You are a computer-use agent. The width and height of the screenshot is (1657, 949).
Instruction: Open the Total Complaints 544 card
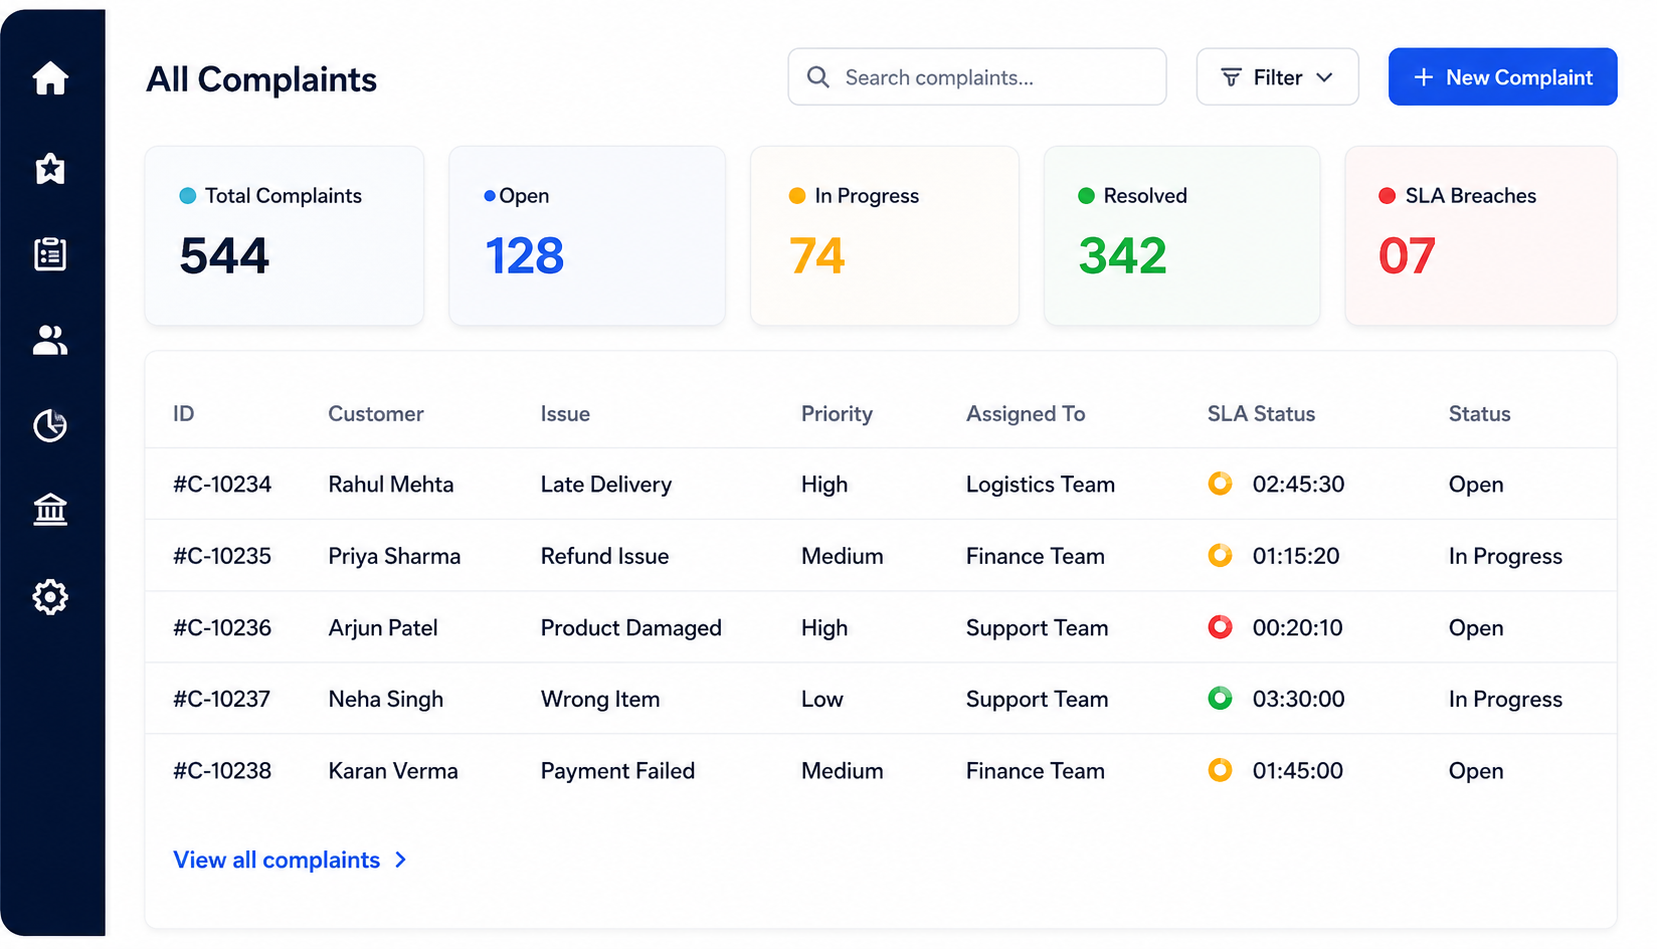[284, 236]
